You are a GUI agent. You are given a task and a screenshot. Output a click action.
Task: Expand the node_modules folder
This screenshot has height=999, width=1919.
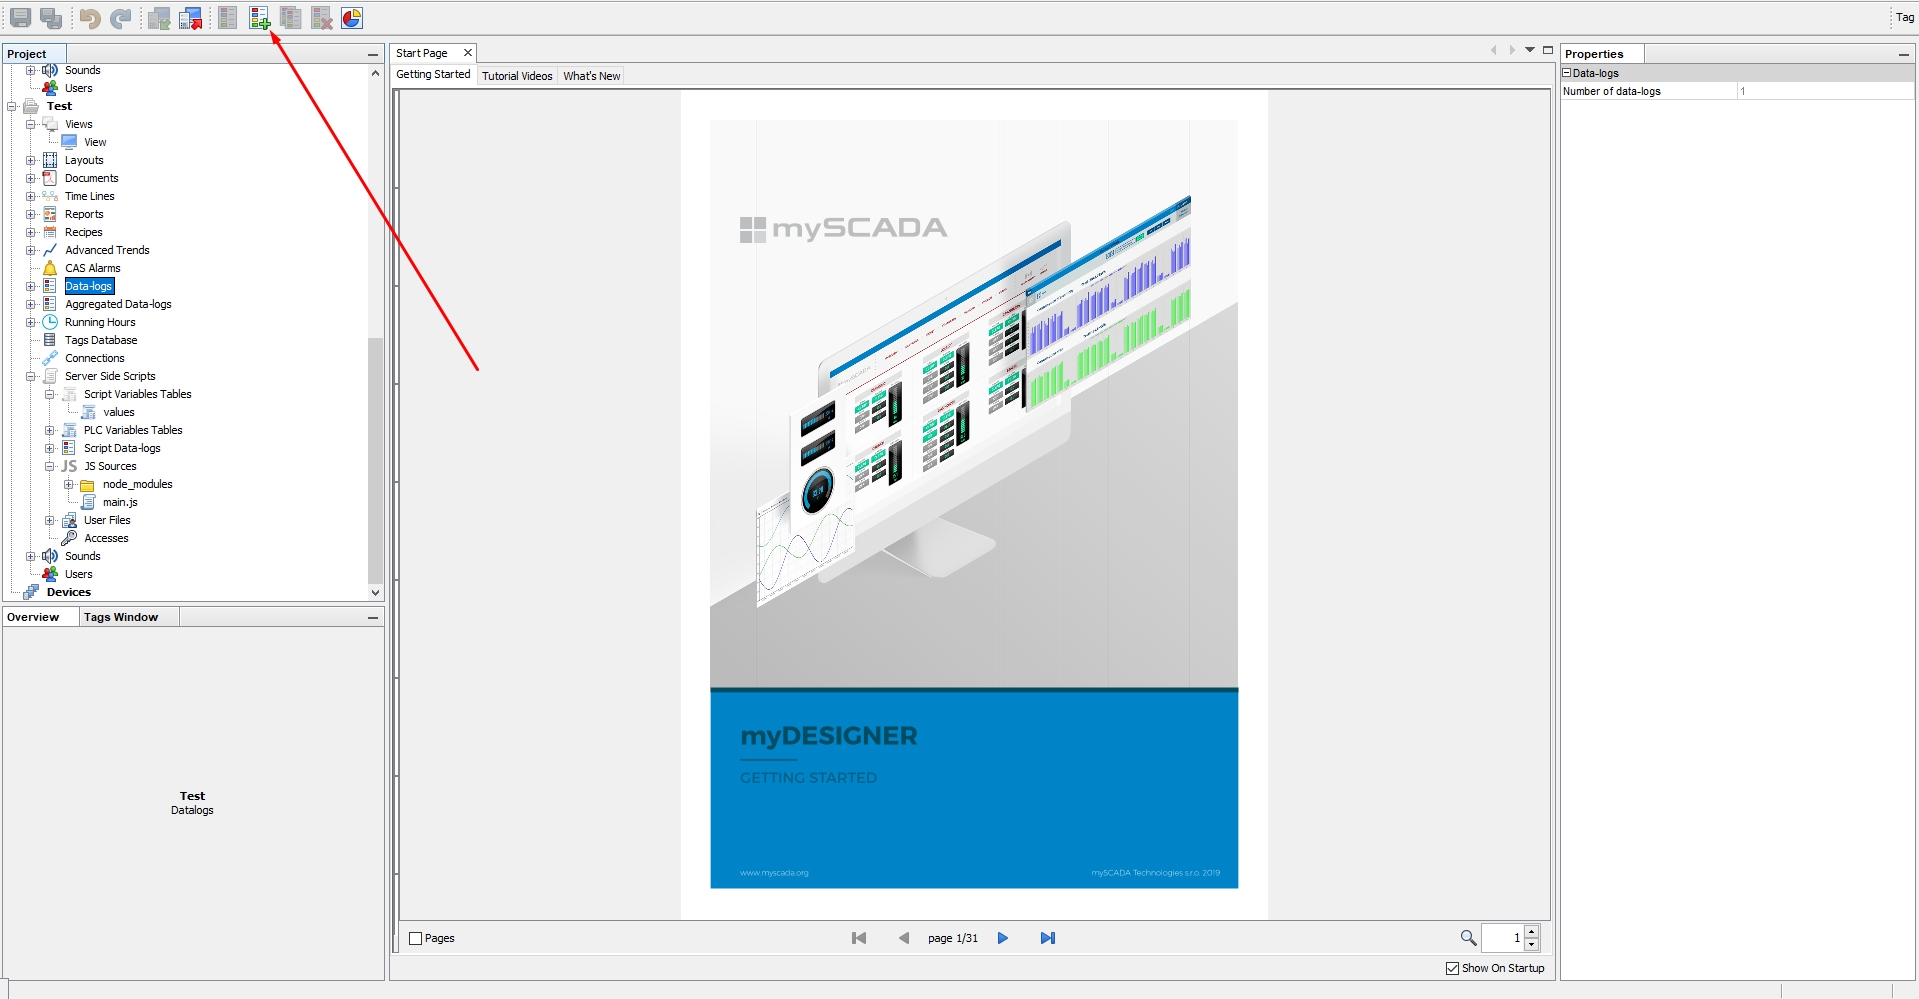pos(69,484)
